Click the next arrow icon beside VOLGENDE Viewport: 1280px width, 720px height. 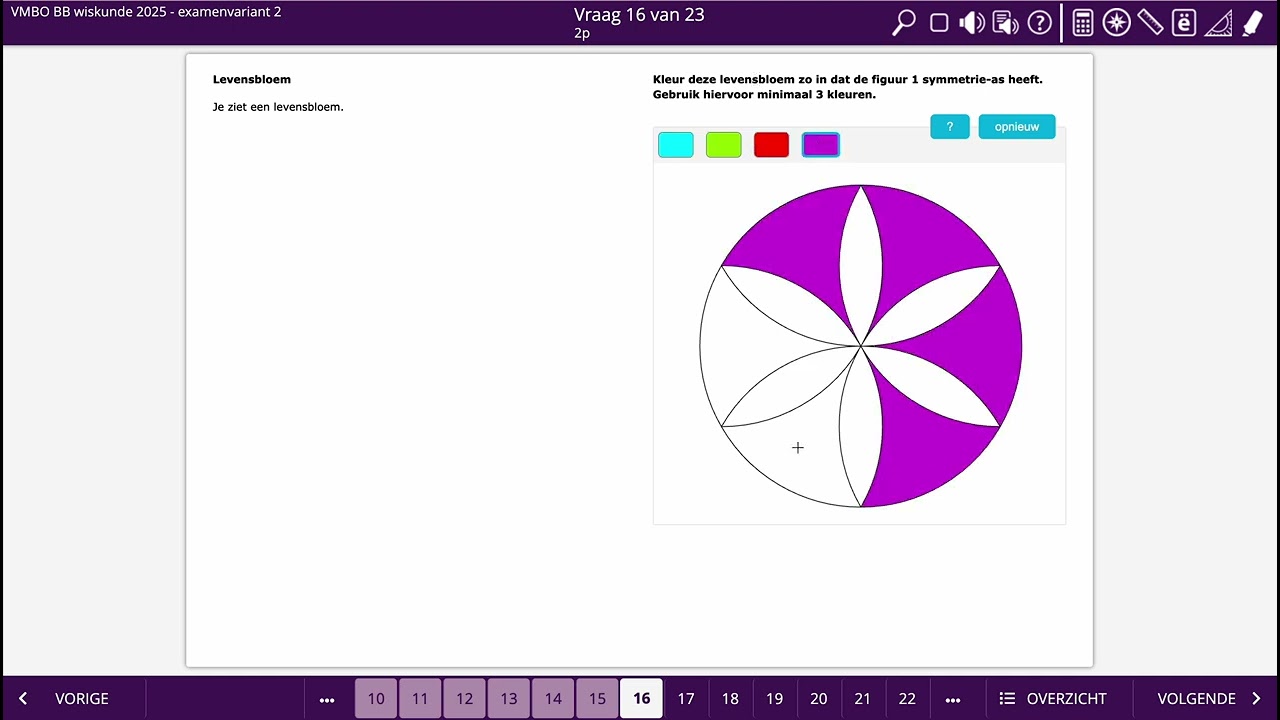(x=1256, y=699)
